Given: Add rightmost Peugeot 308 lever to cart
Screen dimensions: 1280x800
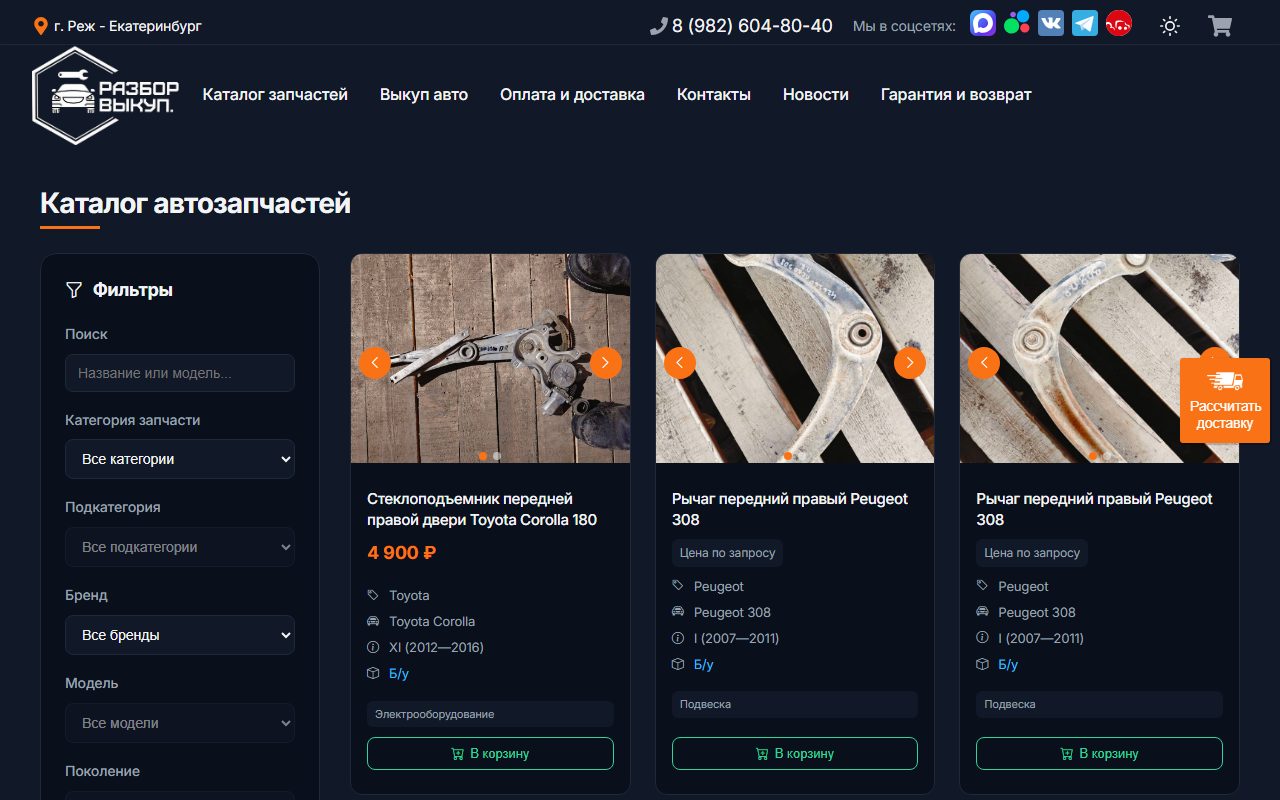Looking at the screenshot, I should (x=1099, y=753).
